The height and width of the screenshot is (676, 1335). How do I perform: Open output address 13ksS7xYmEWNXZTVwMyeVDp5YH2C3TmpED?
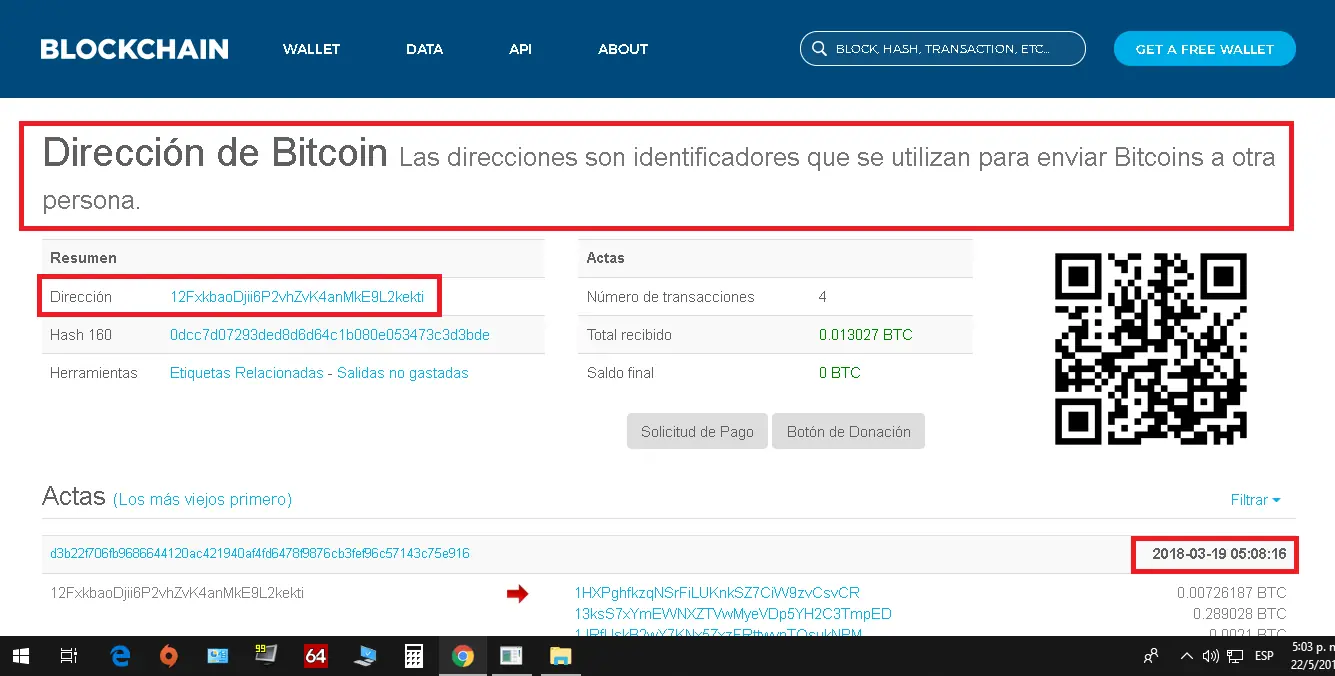pos(733,614)
